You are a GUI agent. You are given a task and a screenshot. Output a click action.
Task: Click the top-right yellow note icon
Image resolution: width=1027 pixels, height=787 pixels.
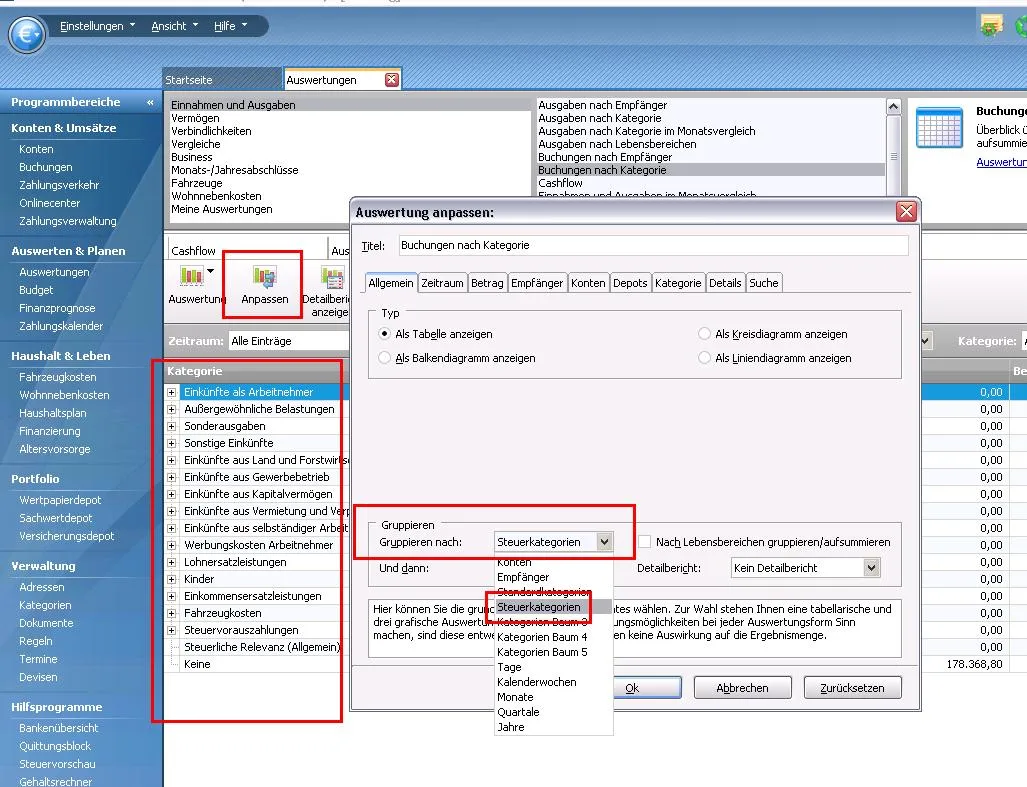click(x=991, y=26)
